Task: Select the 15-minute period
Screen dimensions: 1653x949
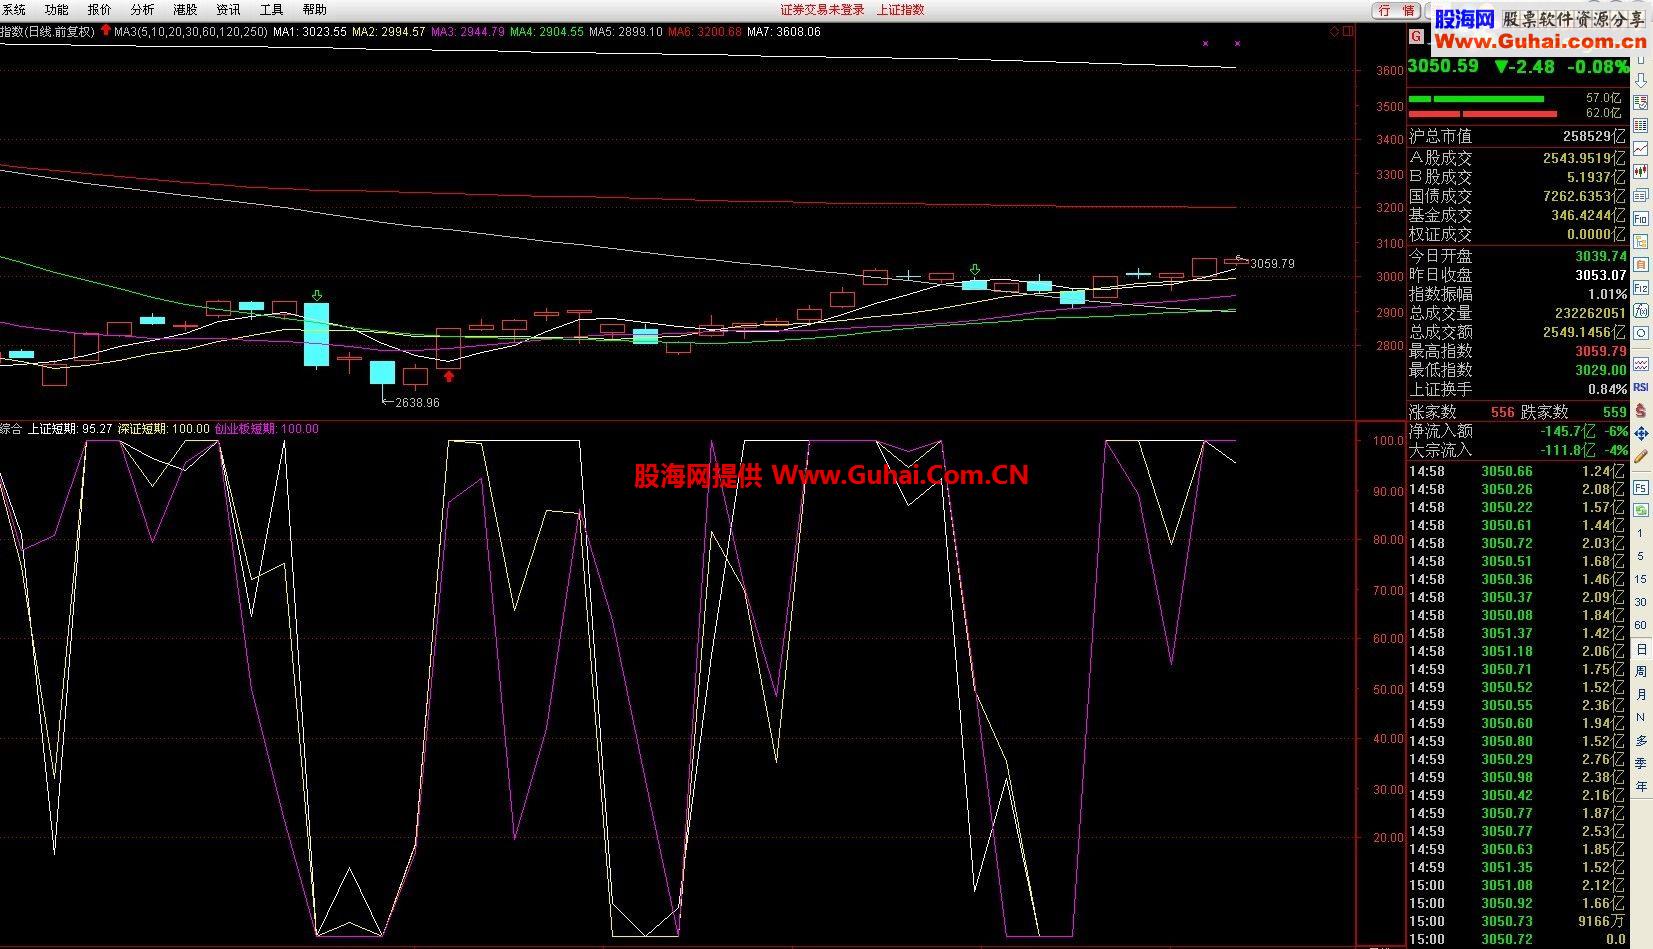Action: [x=1640, y=579]
